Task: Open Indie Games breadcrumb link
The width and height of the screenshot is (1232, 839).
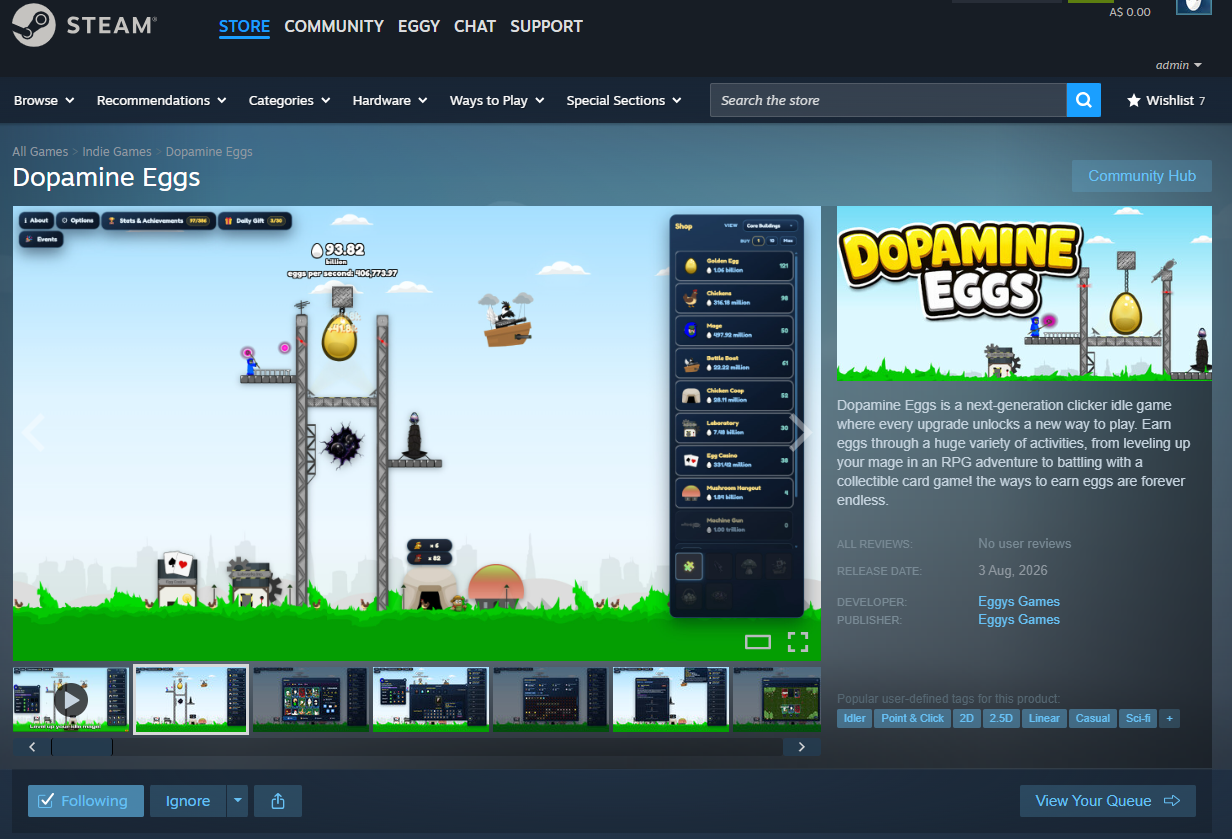Action: tap(117, 152)
